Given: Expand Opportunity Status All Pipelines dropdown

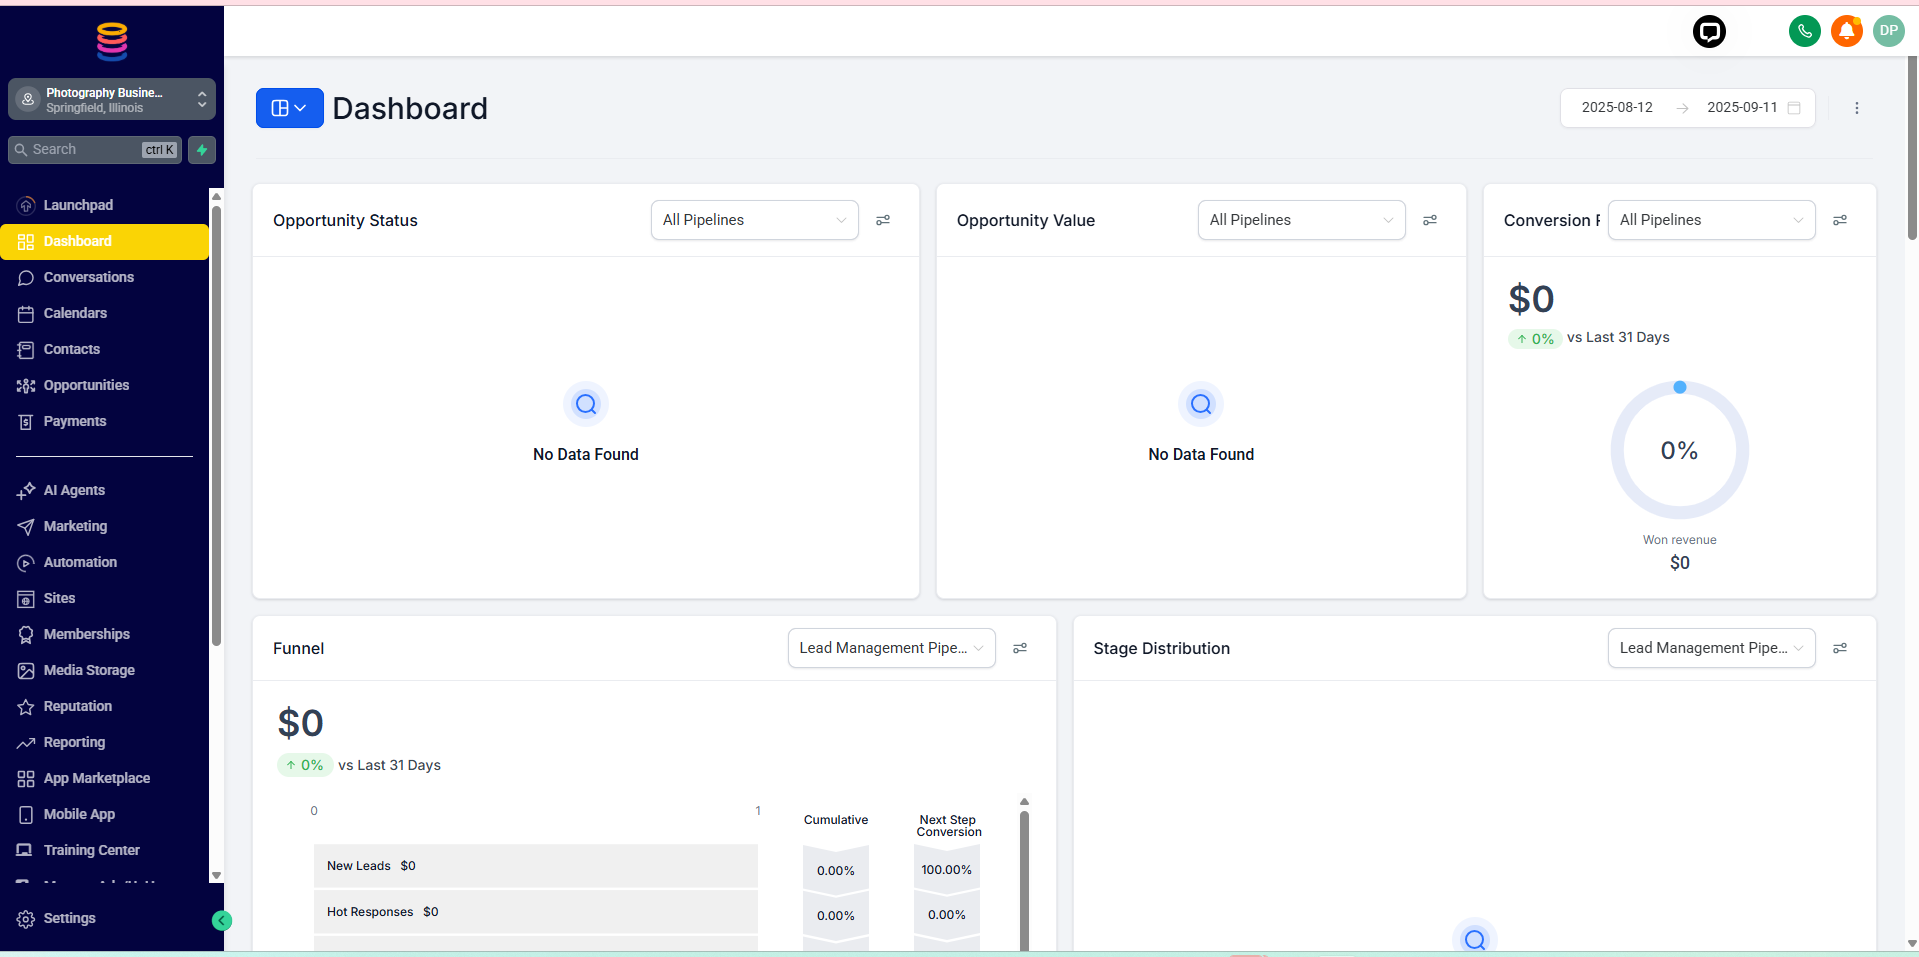Looking at the screenshot, I should [x=754, y=220].
